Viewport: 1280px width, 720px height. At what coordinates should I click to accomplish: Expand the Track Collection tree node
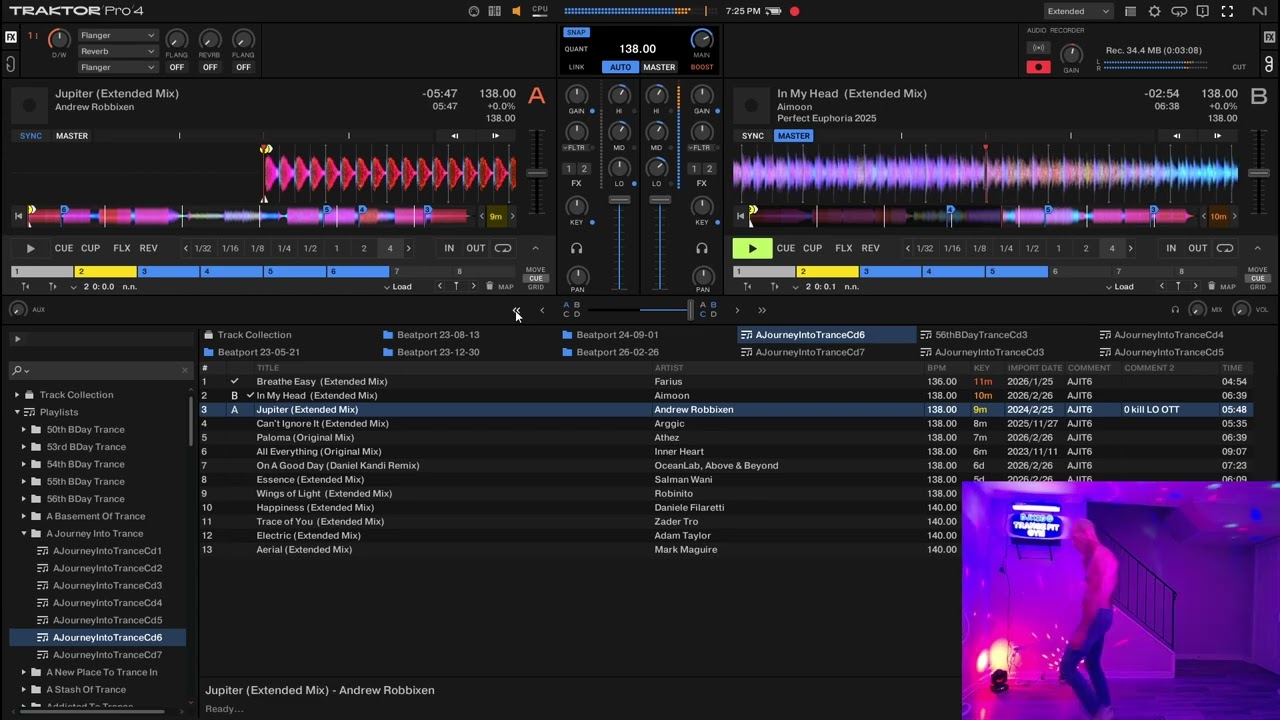17,395
